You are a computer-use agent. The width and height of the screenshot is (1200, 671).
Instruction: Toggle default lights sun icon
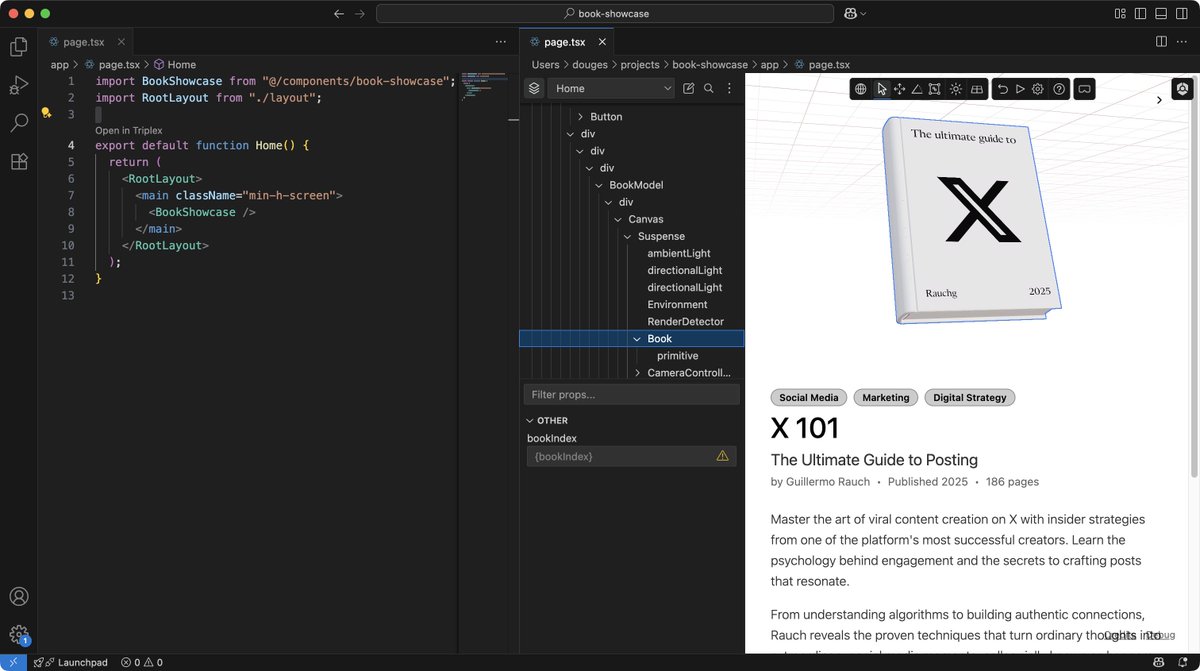[956, 89]
